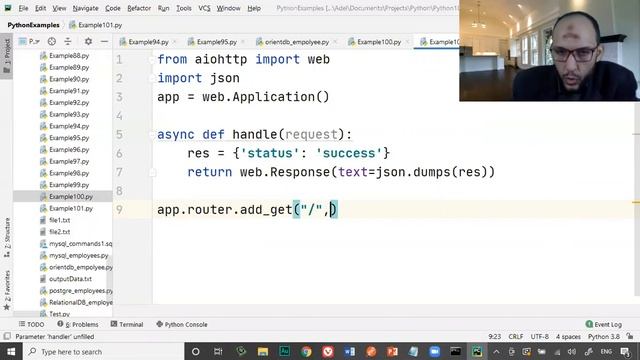
Task: Open Project panel settings gear
Action: tap(88, 42)
